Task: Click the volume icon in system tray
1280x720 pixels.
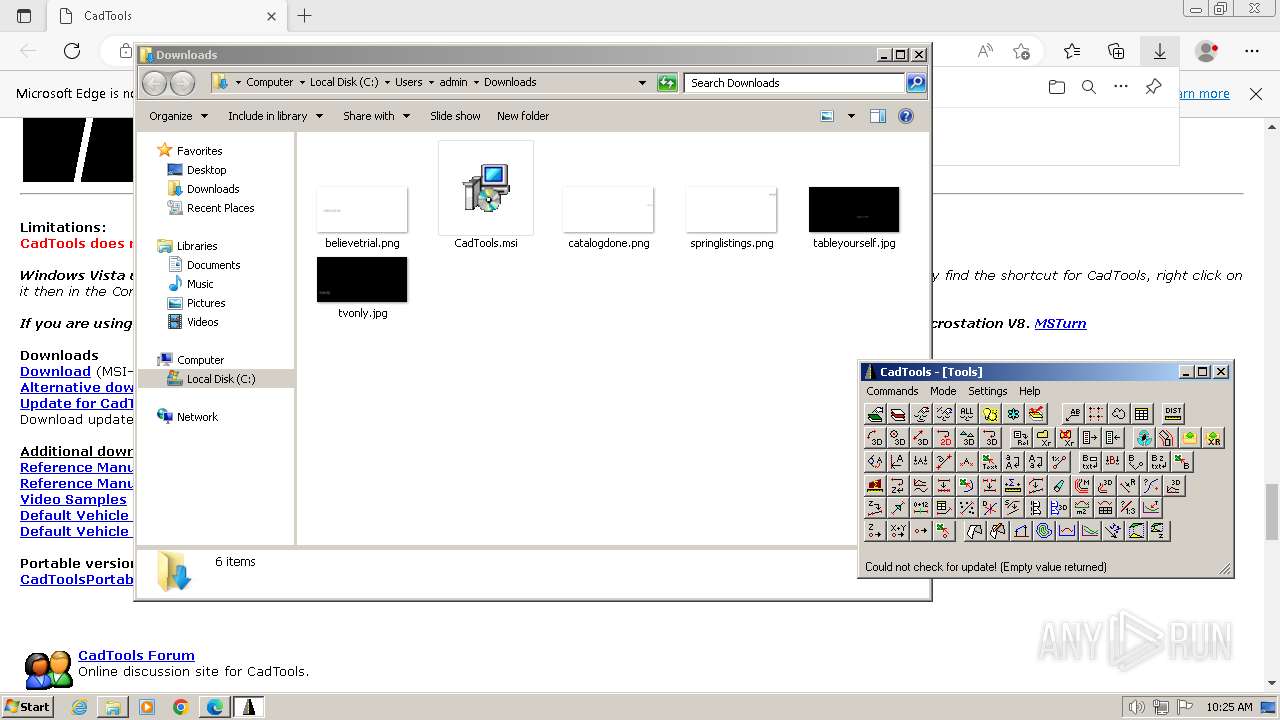Action: pos(1136,707)
